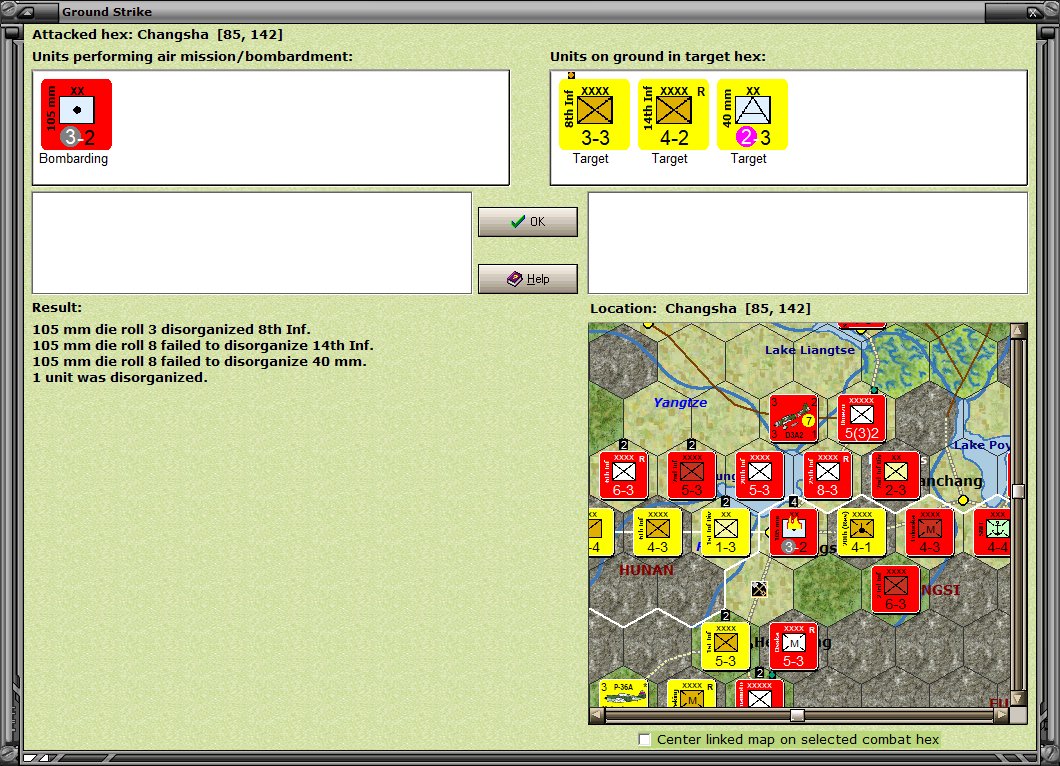Select the 8th Inf 3-3 target unit

[594, 114]
